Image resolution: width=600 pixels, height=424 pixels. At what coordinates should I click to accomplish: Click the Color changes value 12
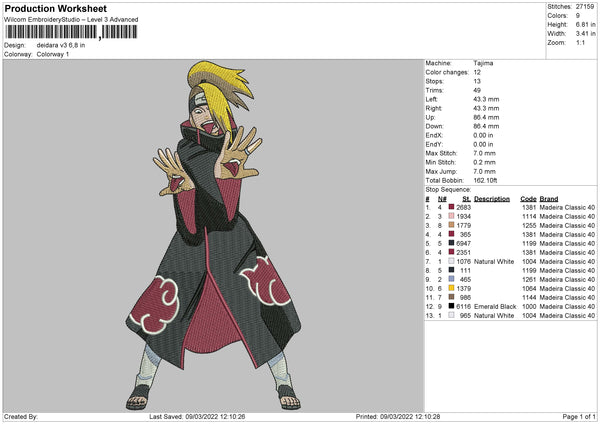(x=477, y=72)
